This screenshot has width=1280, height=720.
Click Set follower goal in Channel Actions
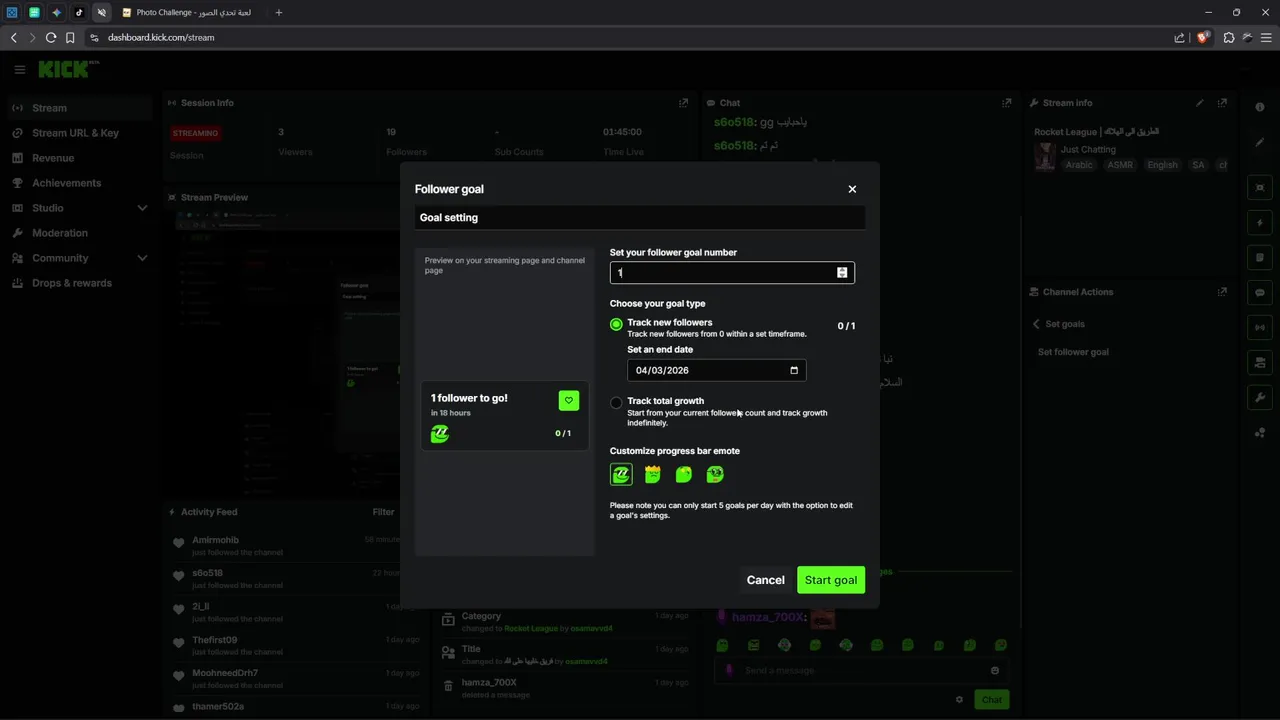1073,352
